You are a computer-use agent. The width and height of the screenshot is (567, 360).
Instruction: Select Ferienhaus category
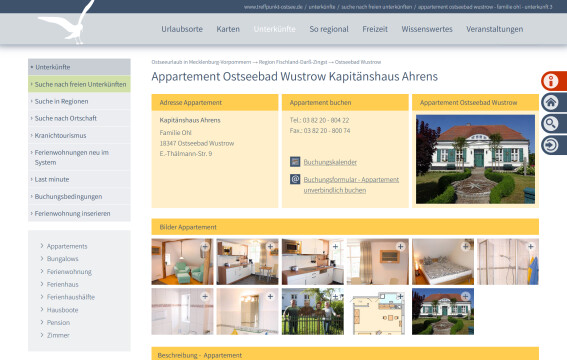pyautogui.click(x=62, y=284)
